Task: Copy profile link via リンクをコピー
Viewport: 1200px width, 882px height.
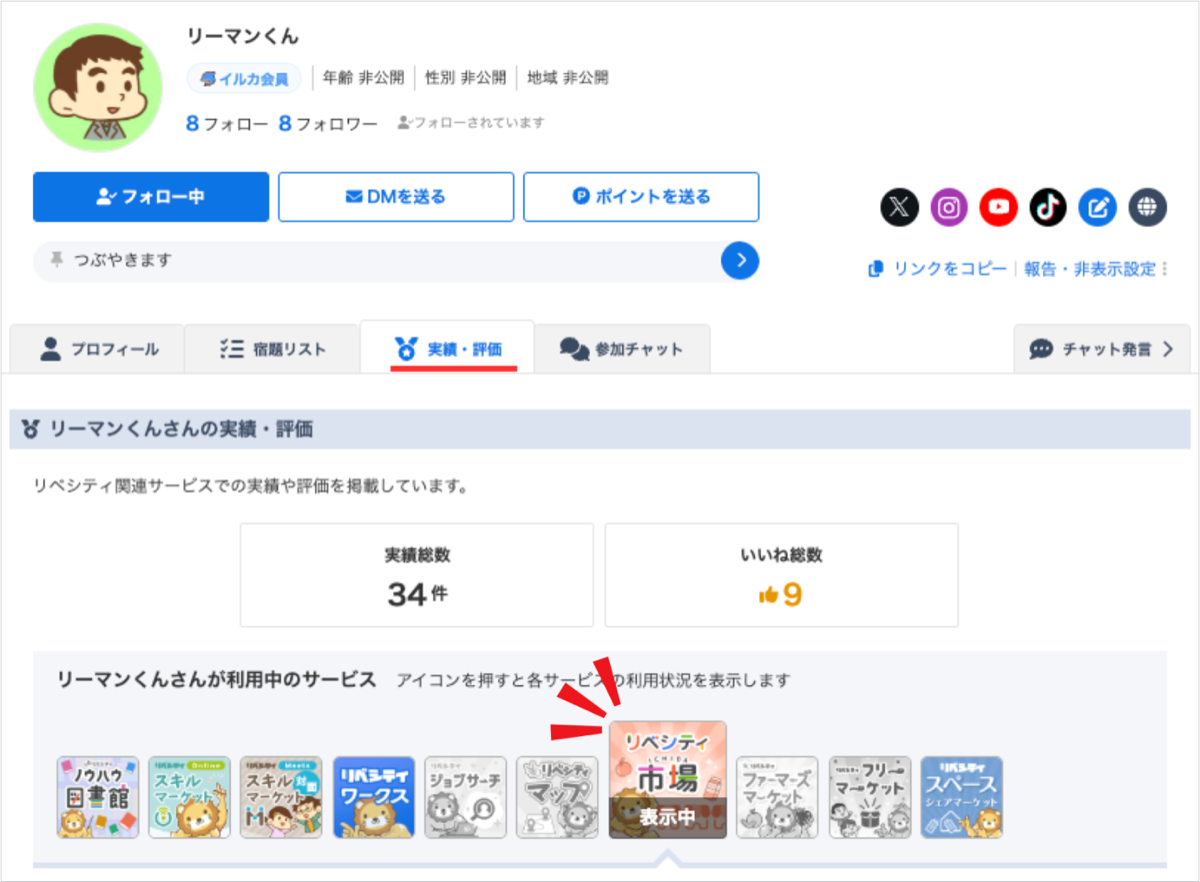Action: [x=938, y=269]
